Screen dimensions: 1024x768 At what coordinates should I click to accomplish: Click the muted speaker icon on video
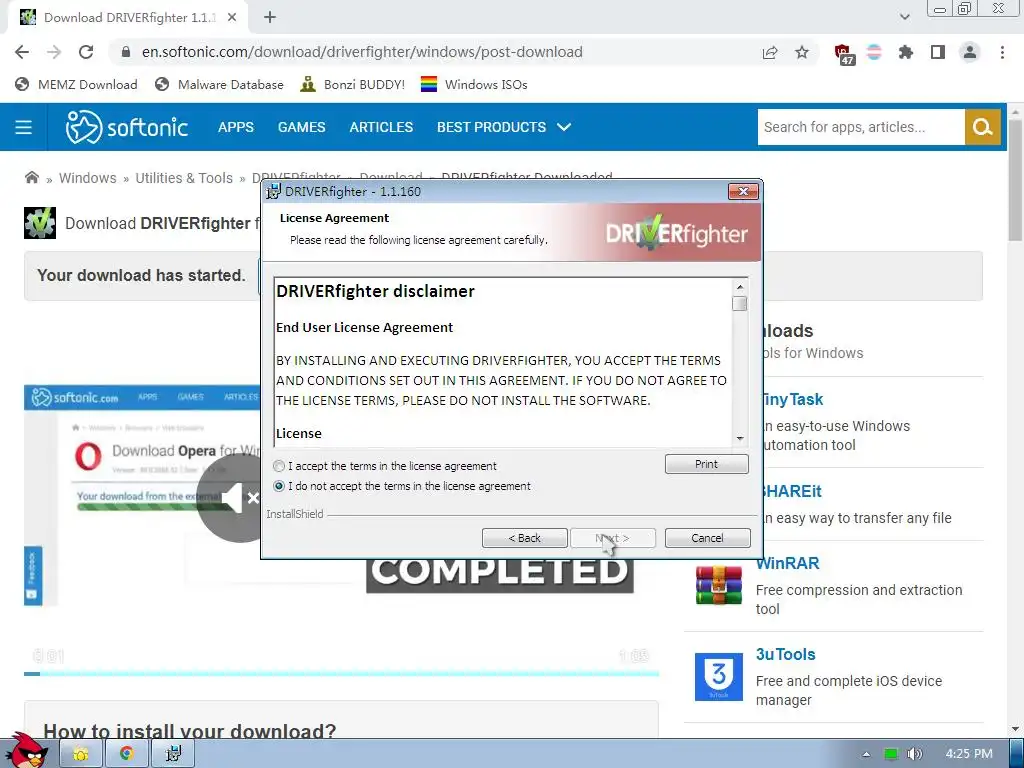point(240,498)
